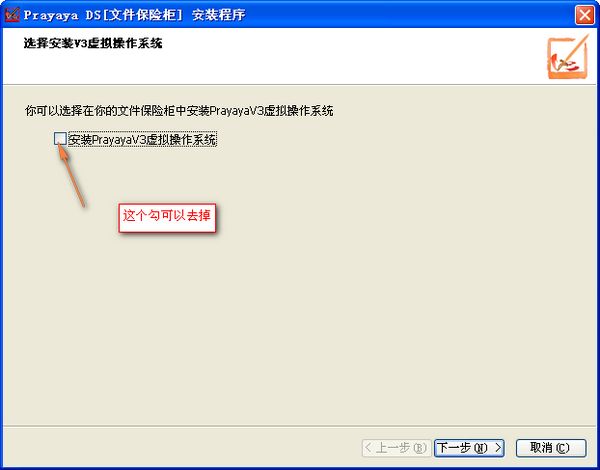Click the disabled < 上一步(B) button
The width and height of the screenshot is (600, 470).
point(396,448)
